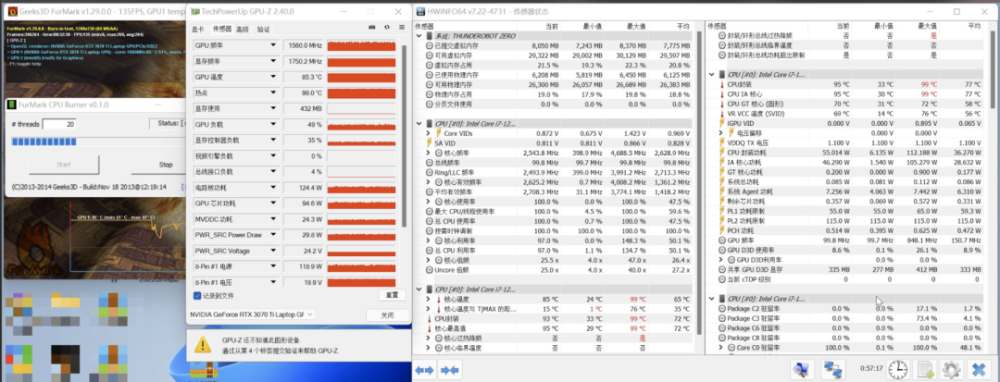1000x382 pixels.
Task: Open NVIDIA GeForce RTX 3070 Ti GPU selector
Action: tap(252, 314)
